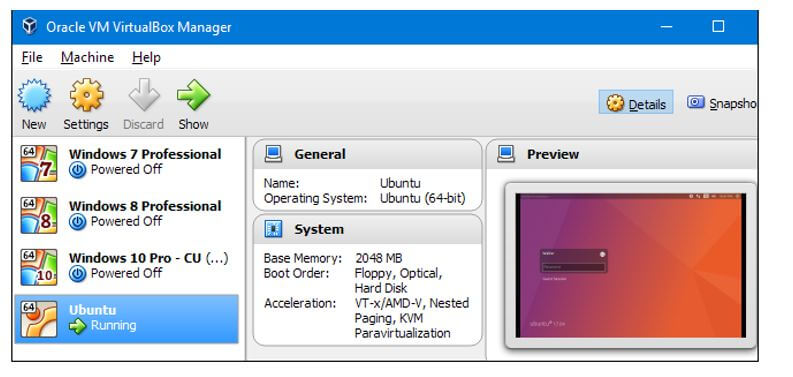Click the VirtualBox cube icon in title bar
793x377 pixels.
point(30,26)
